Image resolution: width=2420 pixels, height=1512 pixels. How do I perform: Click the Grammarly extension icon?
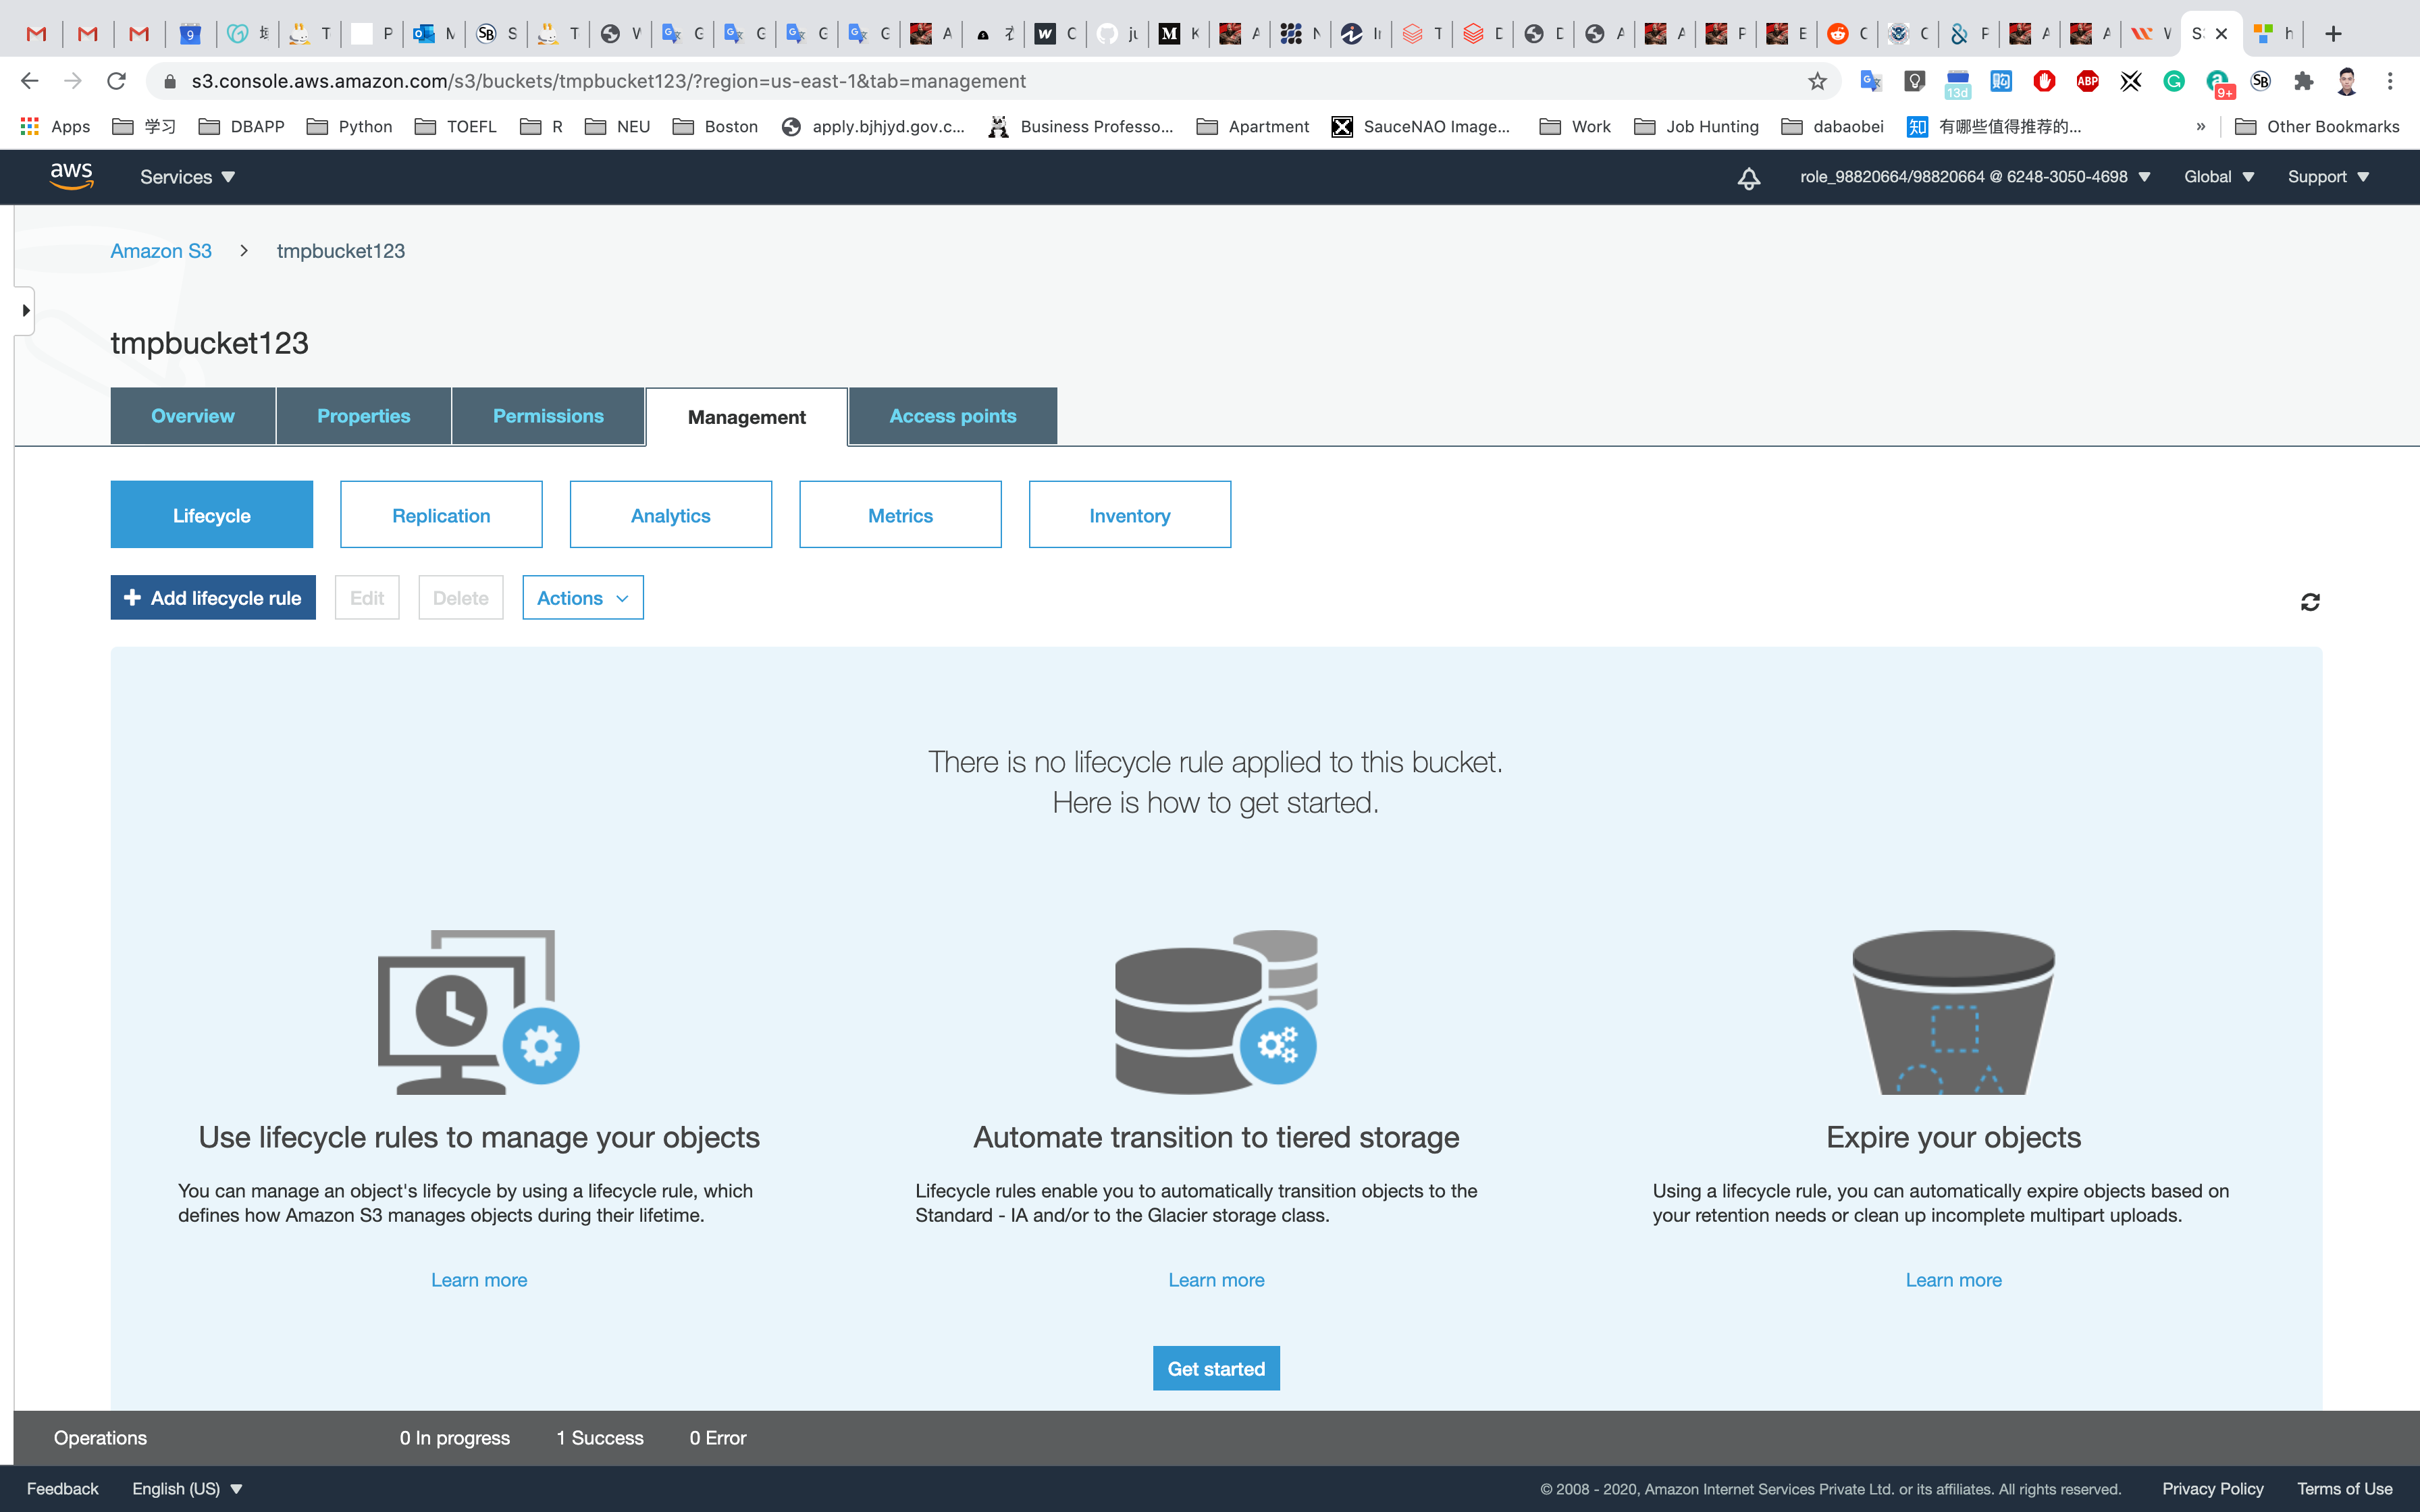pyautogui.click(x=2174, y=81)
